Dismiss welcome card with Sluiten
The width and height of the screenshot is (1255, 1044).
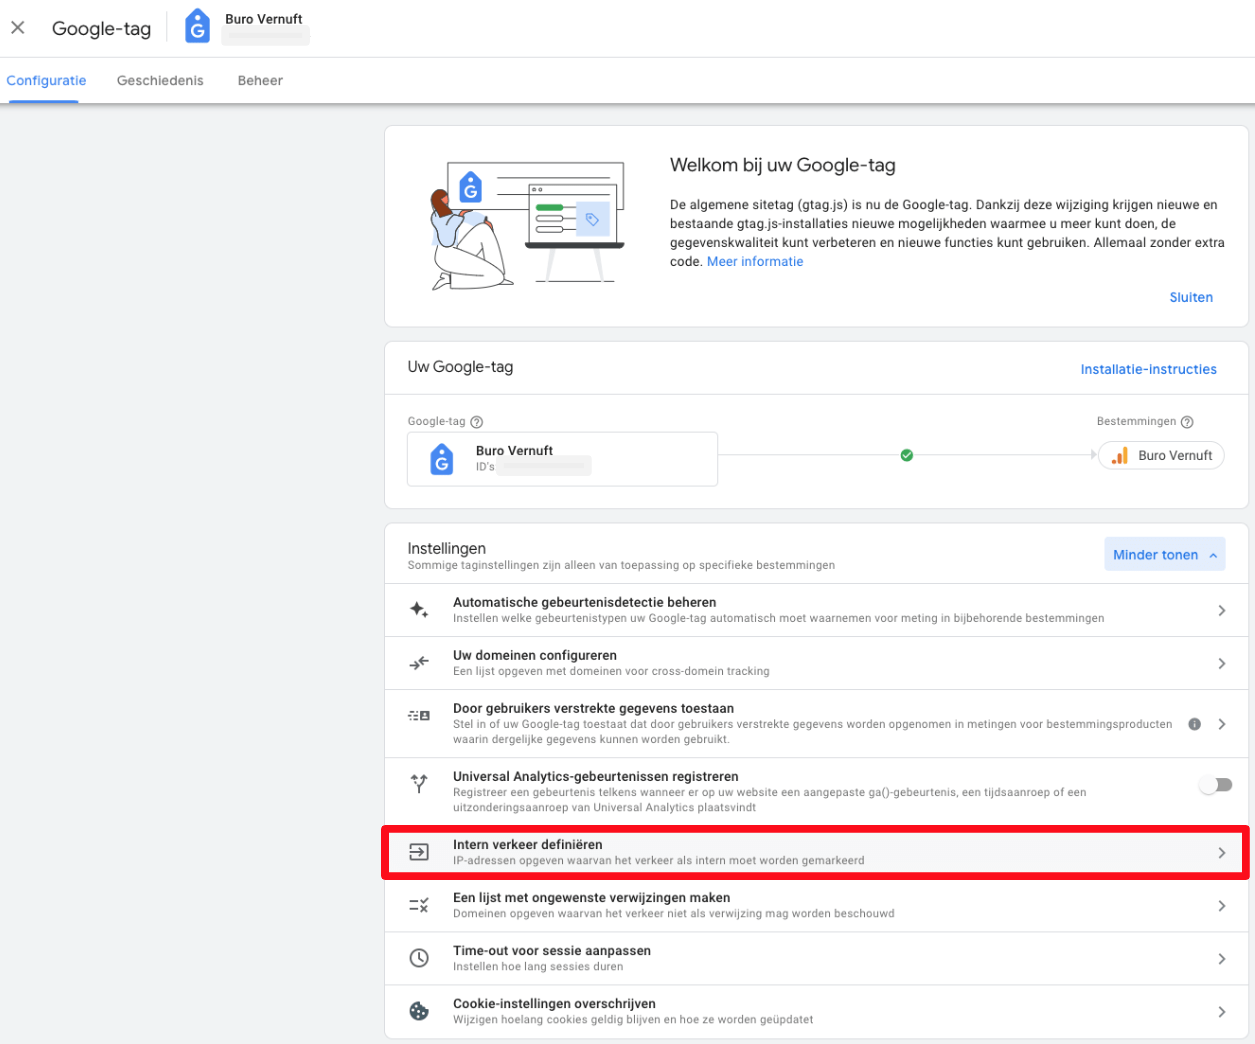pos(1191,297)
